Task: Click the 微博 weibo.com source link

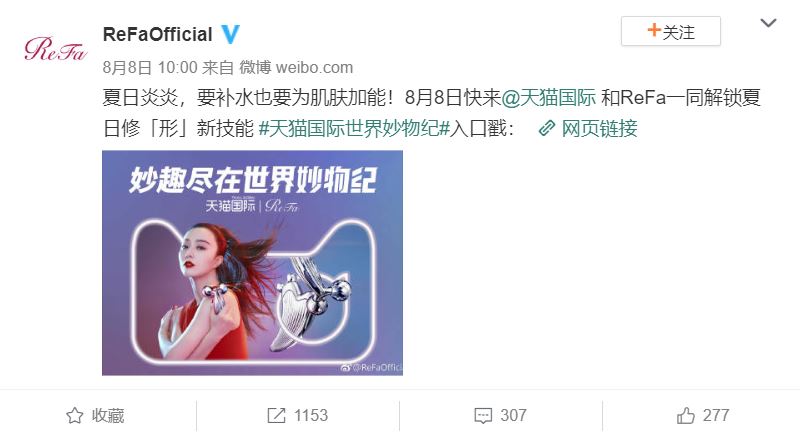Action: (296, 67)
